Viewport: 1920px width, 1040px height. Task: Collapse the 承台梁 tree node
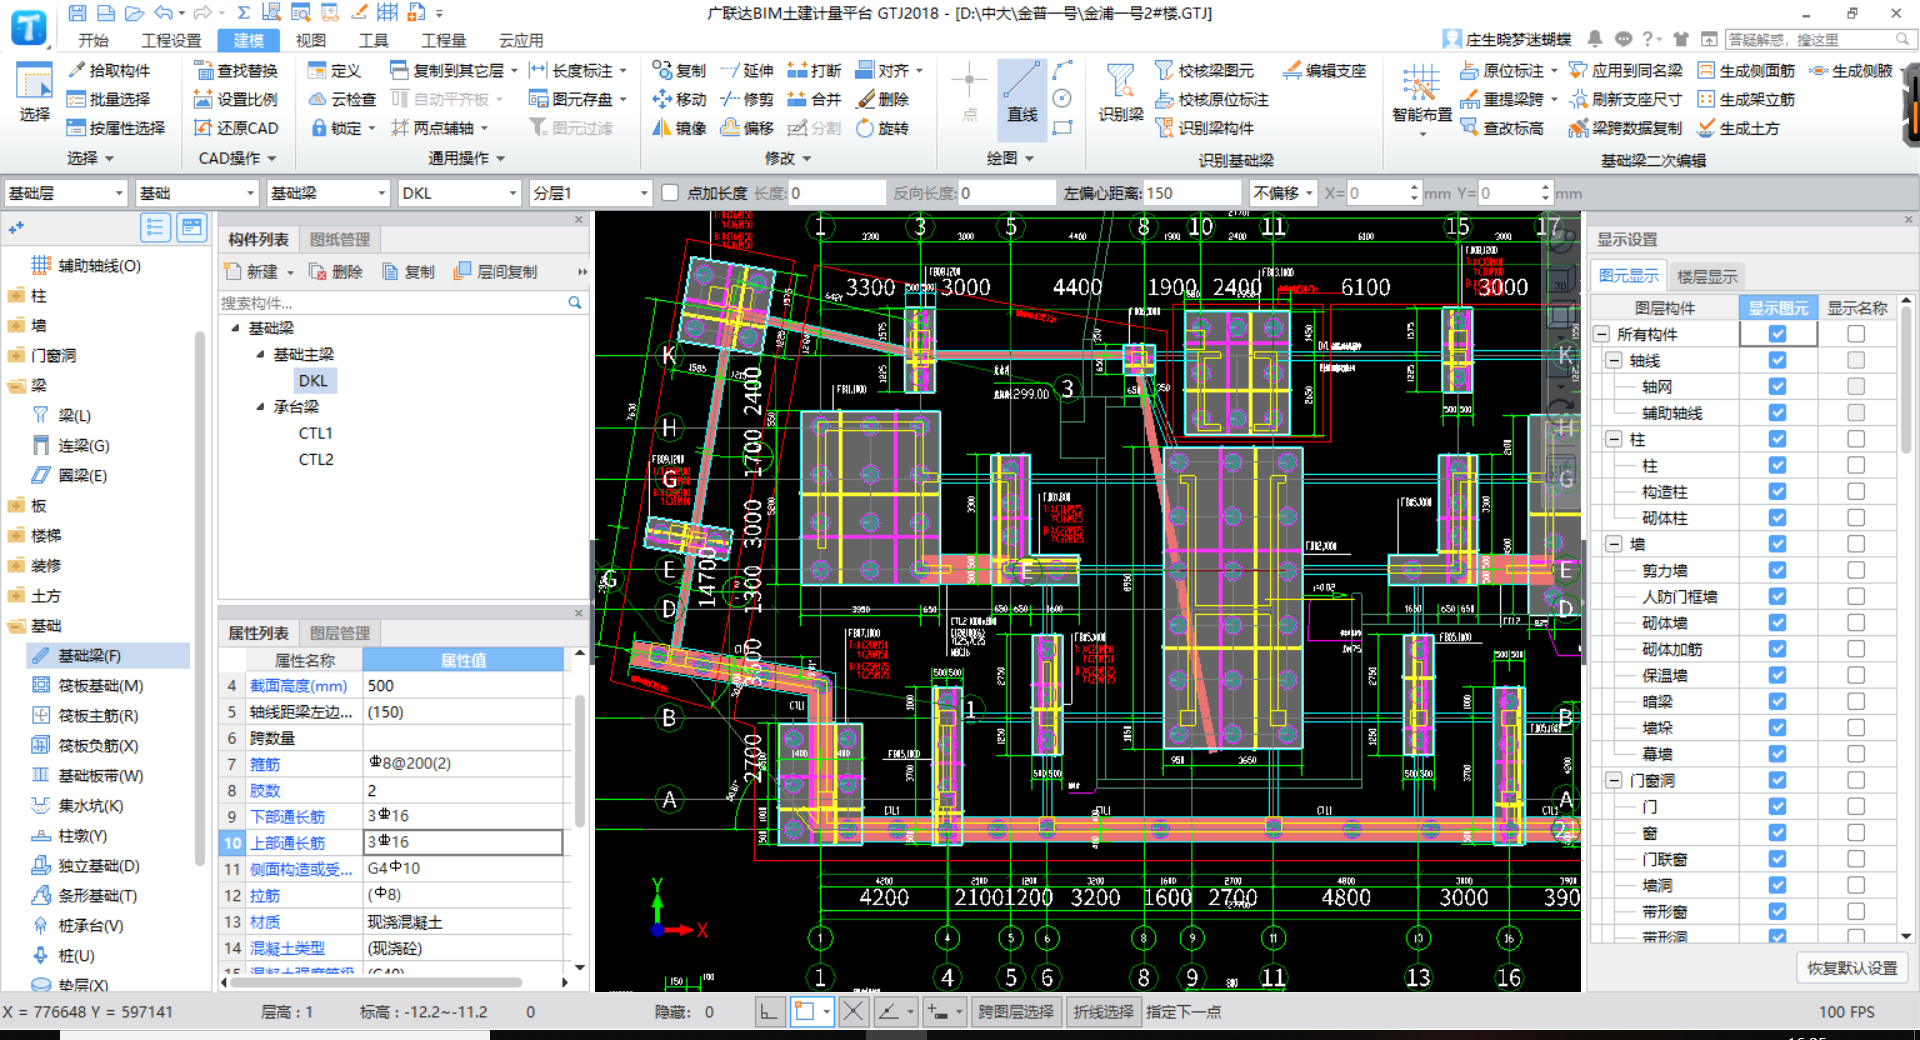pyautogui.click(x=260, y=406)
